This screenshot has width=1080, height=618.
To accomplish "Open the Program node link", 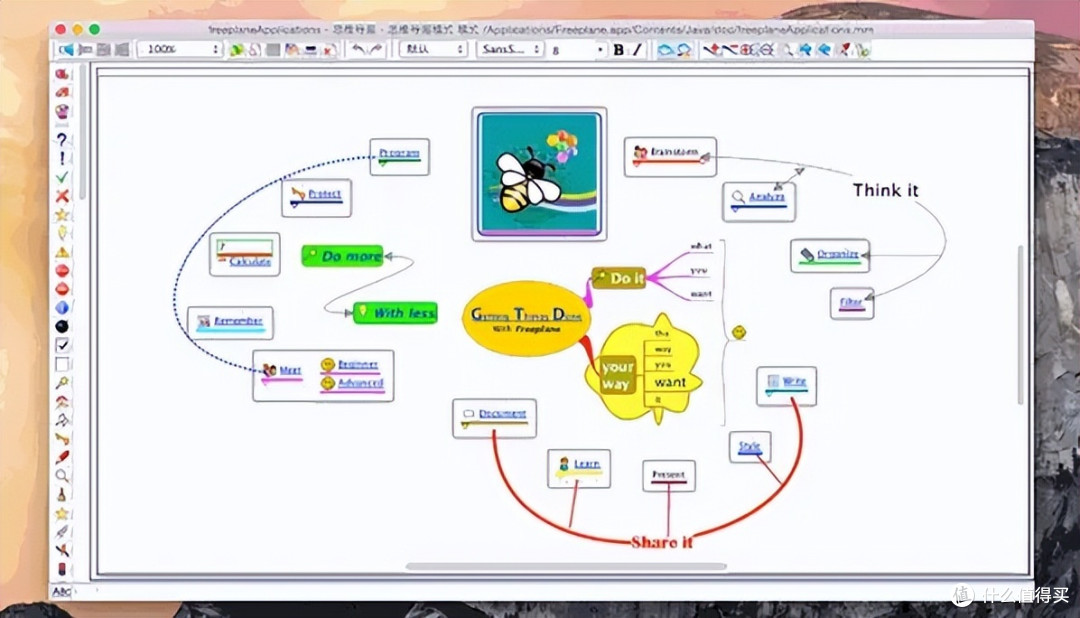I will pyautogui.click(x=399, y=153).
